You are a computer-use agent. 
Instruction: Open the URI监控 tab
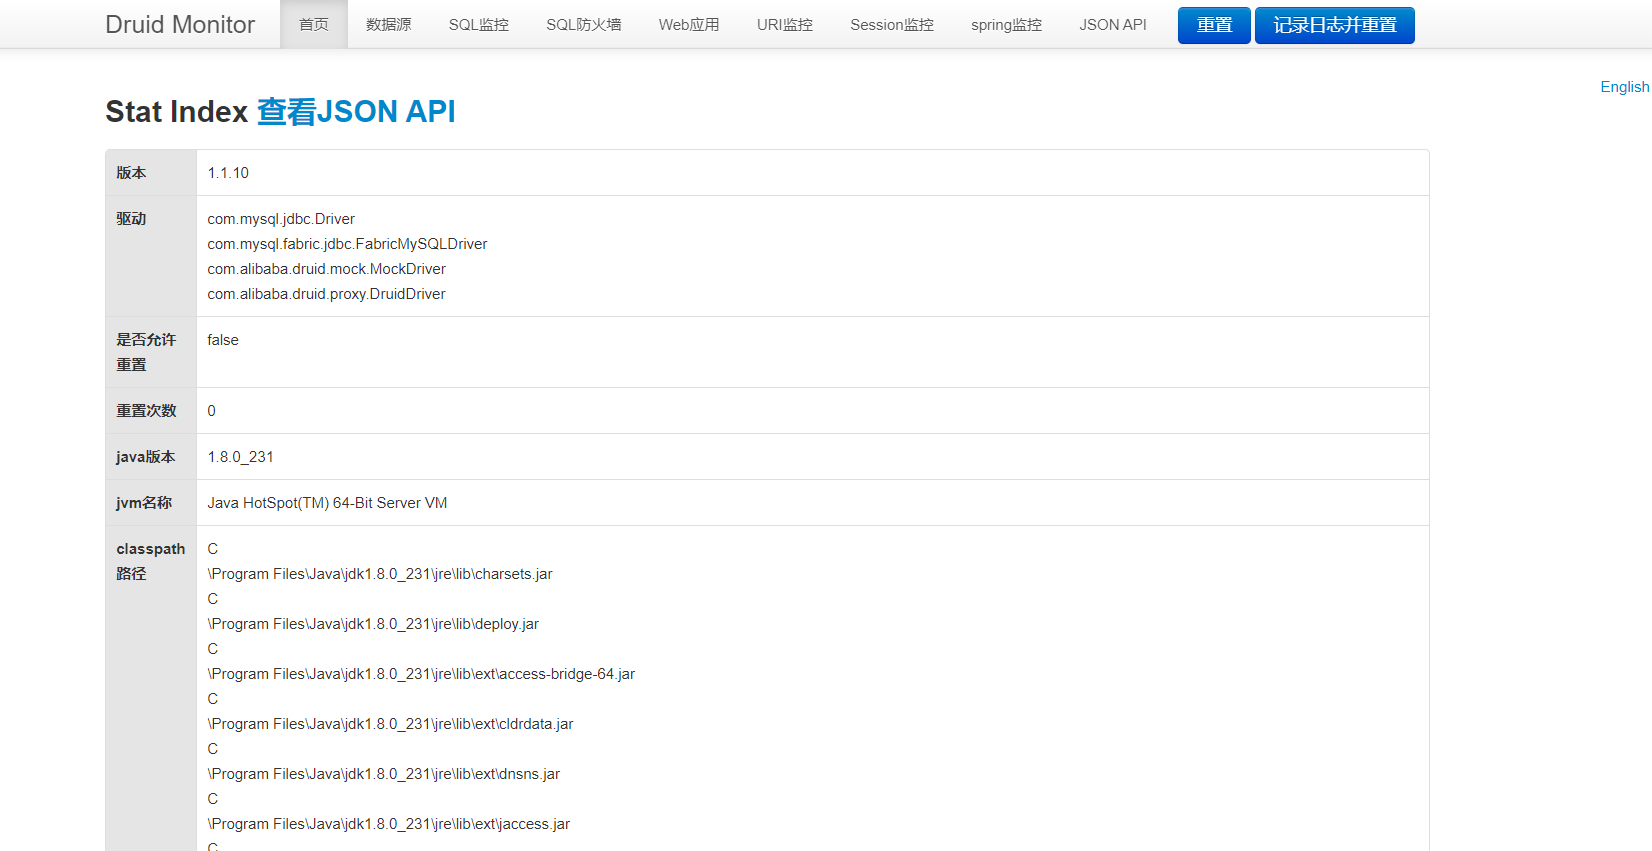click(785, 24)
